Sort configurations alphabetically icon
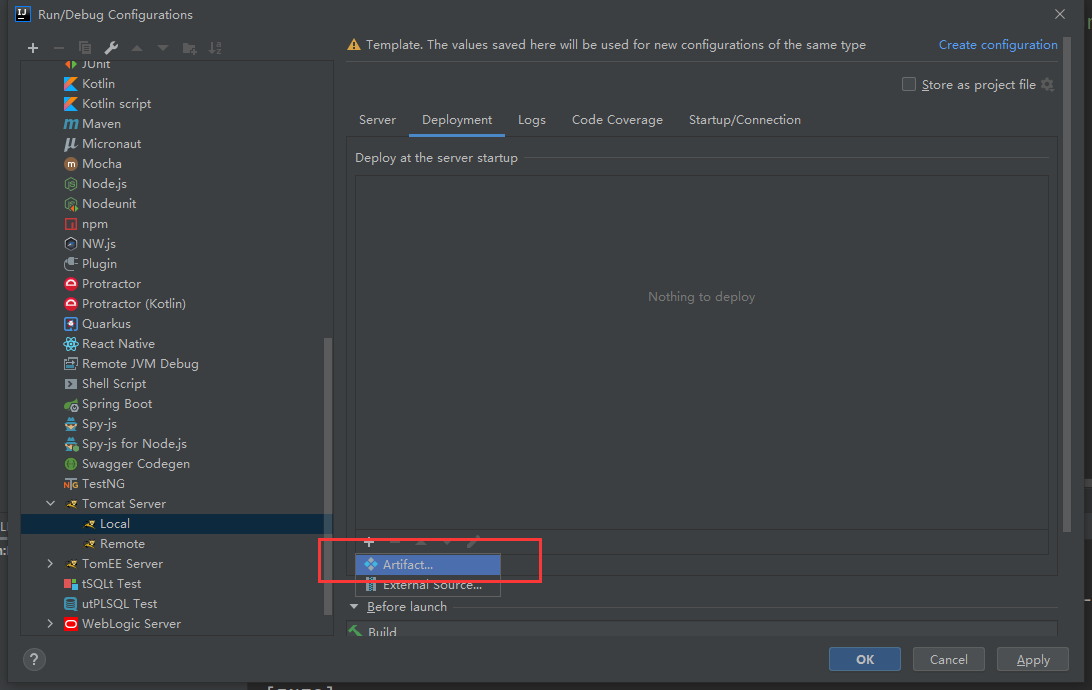Image resolution: width=1092 pixels, height=690 pixels. coord(215,48)
